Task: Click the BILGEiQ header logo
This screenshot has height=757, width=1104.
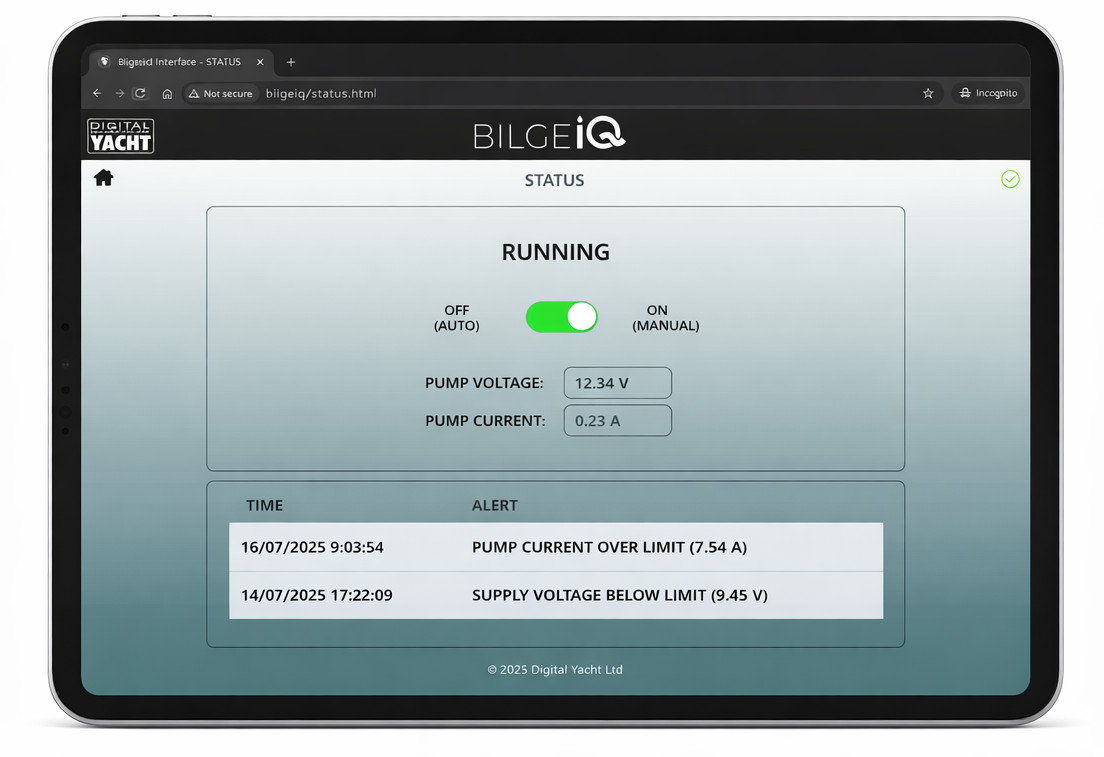Action: tap(549, 133)
